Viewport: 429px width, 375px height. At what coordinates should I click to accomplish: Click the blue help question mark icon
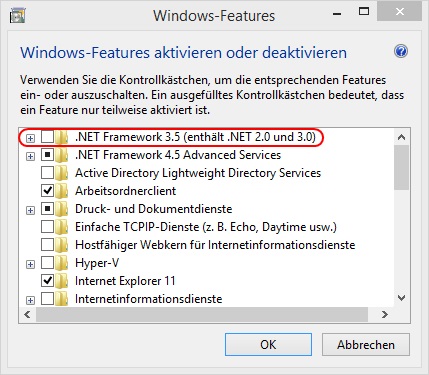point(401,52)
